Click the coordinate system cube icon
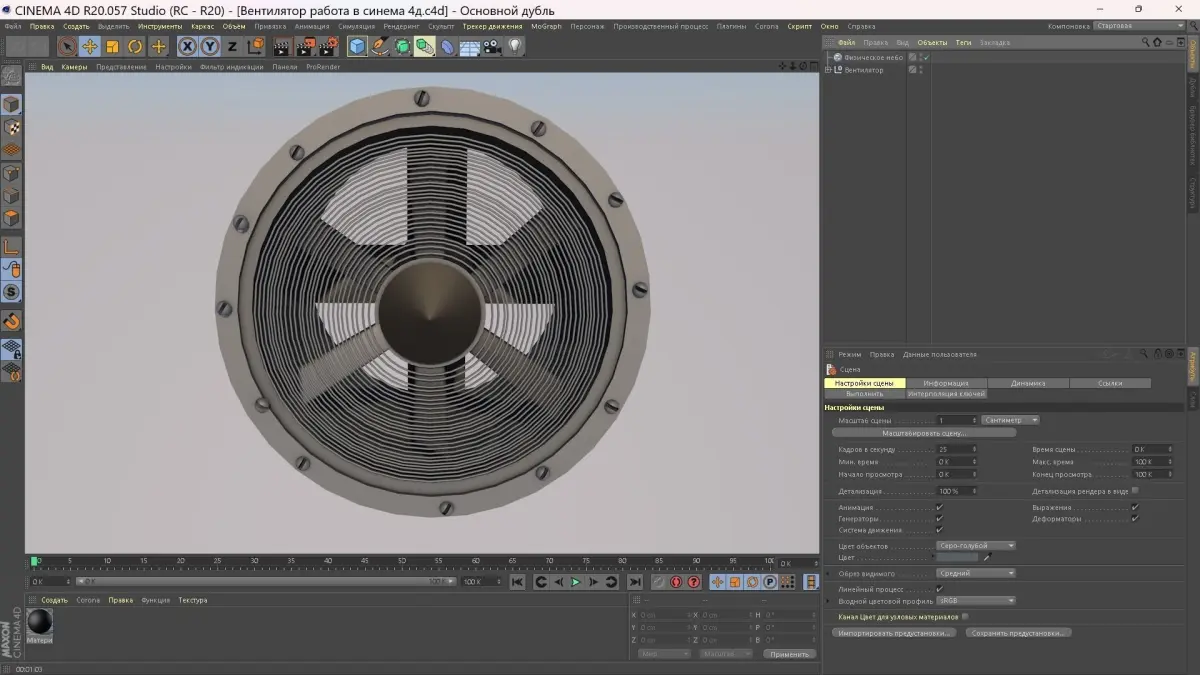The image size is (1200, 675). tap(255, 46)
